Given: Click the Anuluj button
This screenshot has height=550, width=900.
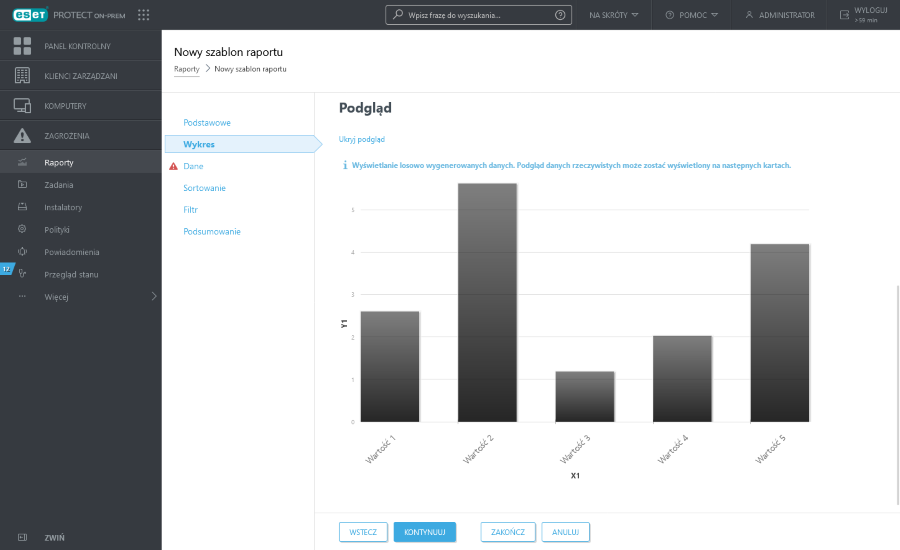Looking at the screenshot, I should tap(565, 532).
